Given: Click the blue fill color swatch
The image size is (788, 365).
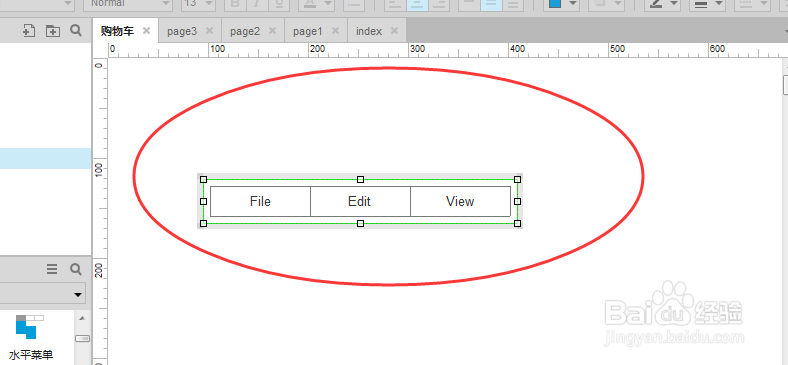Looking at the screenshot, I should [555, 4].
